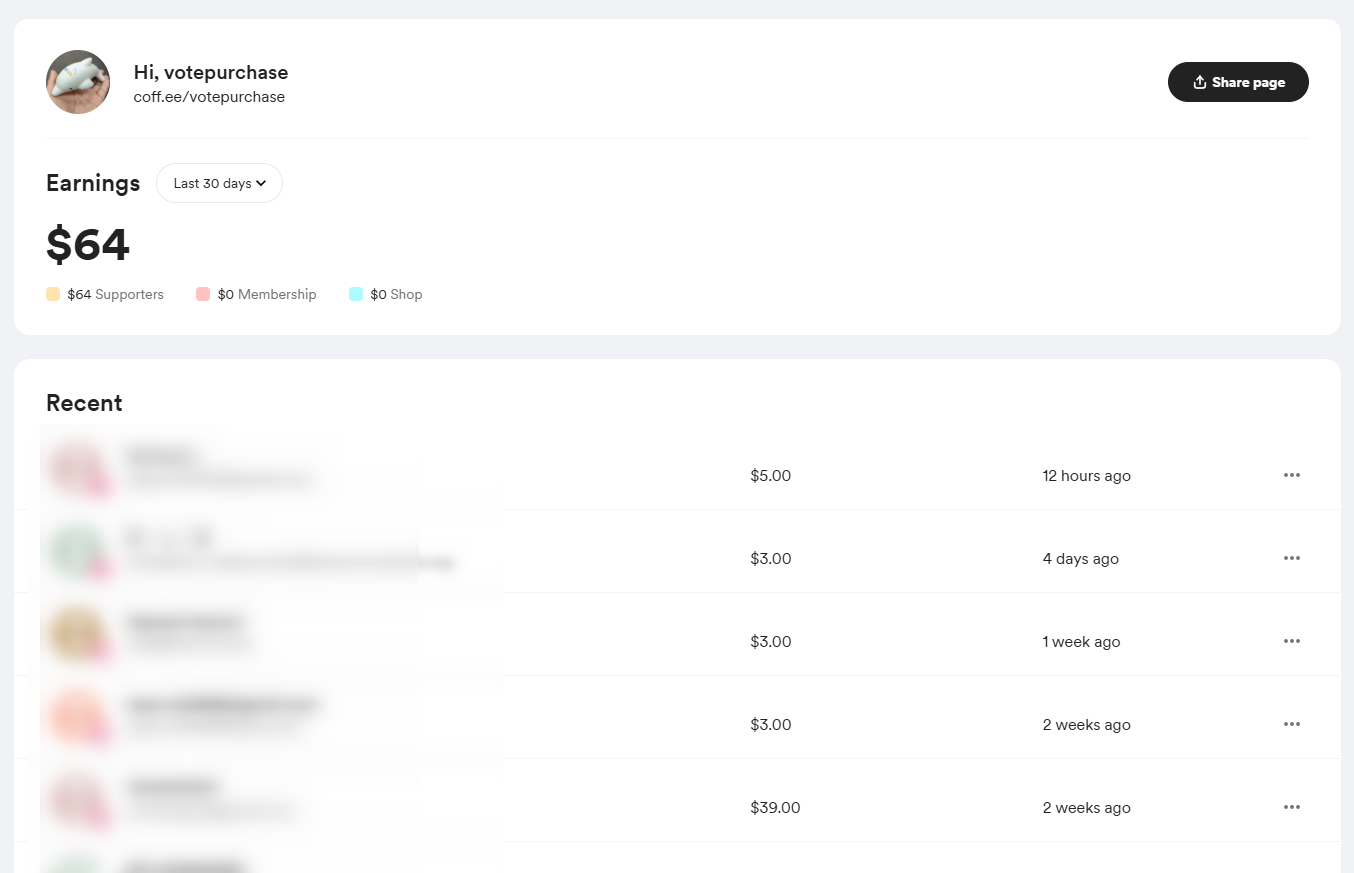Expand the Last 30 days dropdown

click(x=219, y=183)
